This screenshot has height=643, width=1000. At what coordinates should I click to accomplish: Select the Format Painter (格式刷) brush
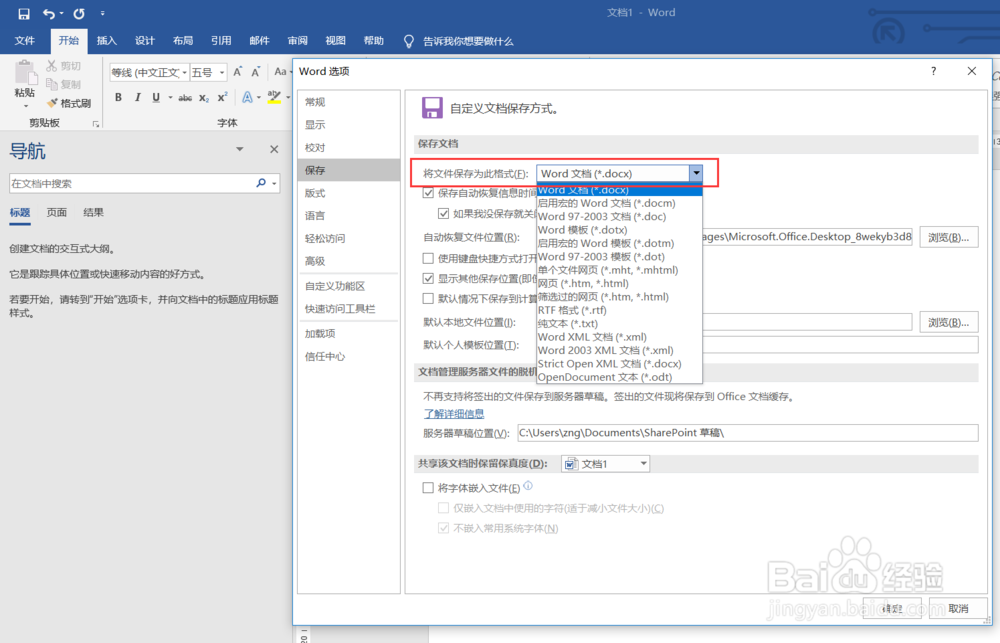coord(52,103)
